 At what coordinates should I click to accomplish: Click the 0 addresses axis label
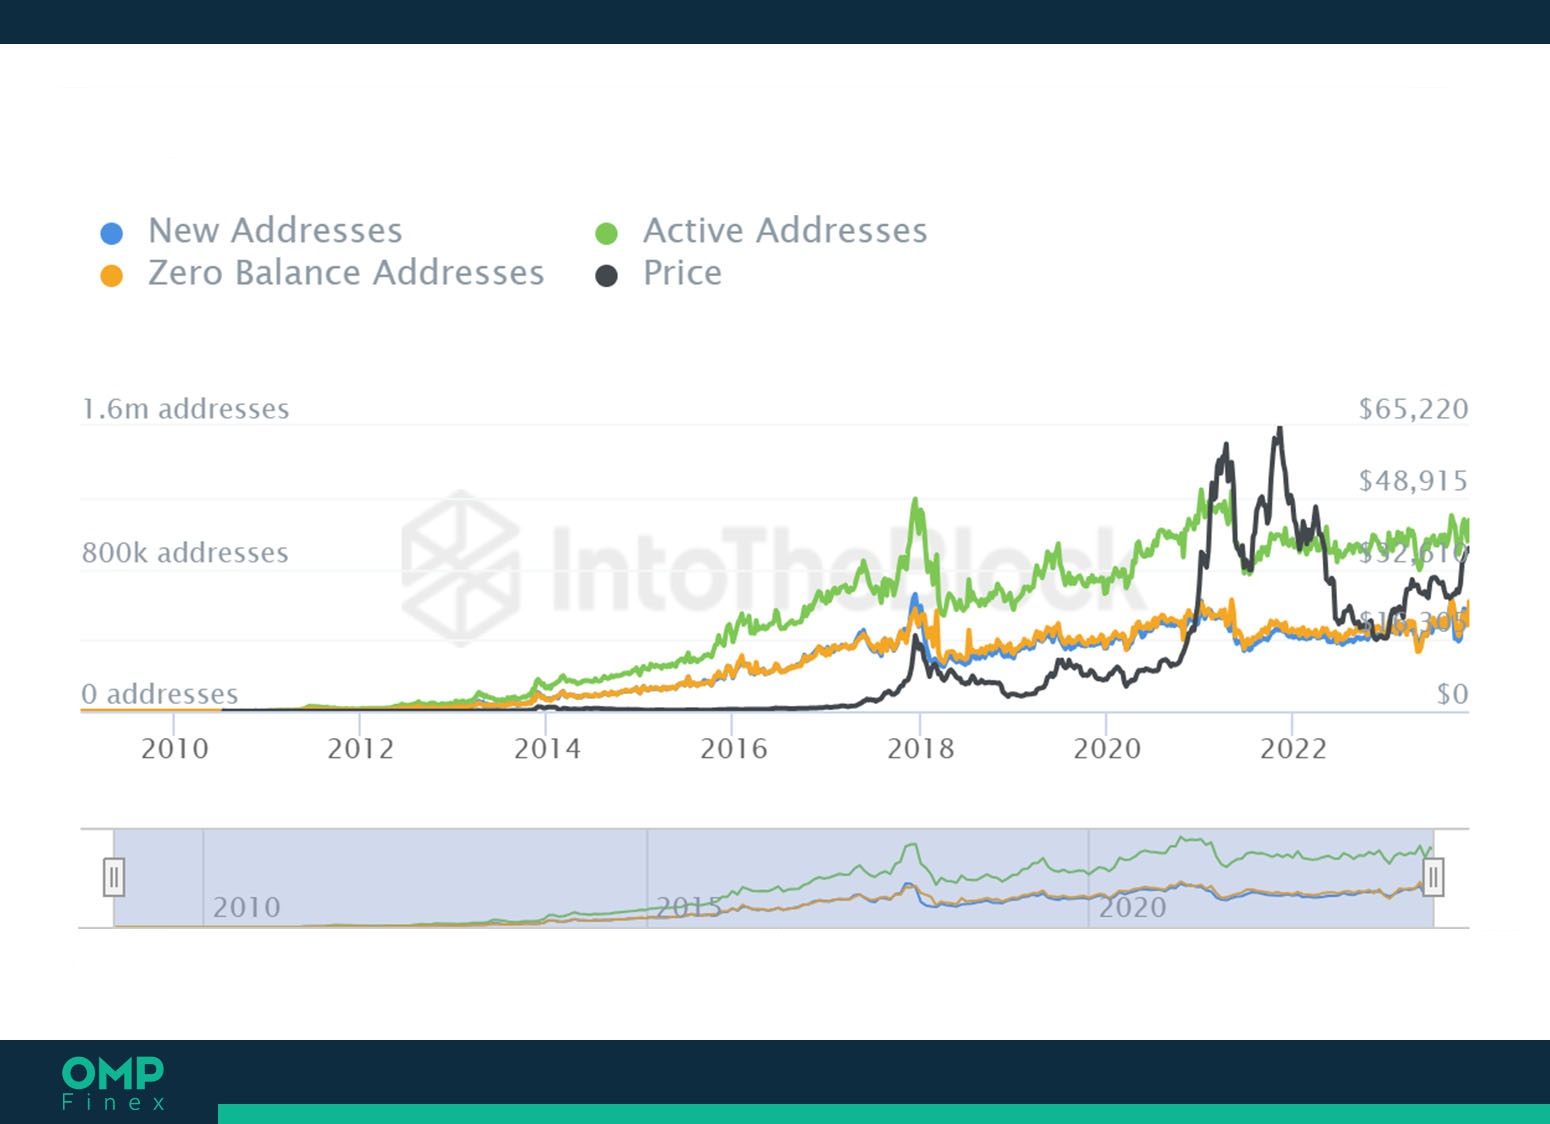click(160, 693)
